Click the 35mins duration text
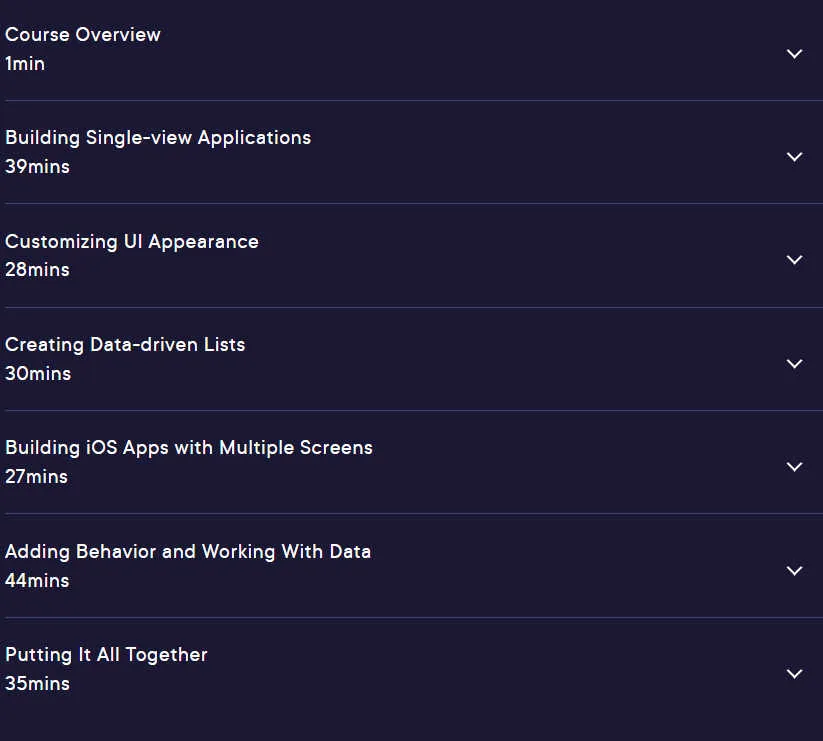 37,684
